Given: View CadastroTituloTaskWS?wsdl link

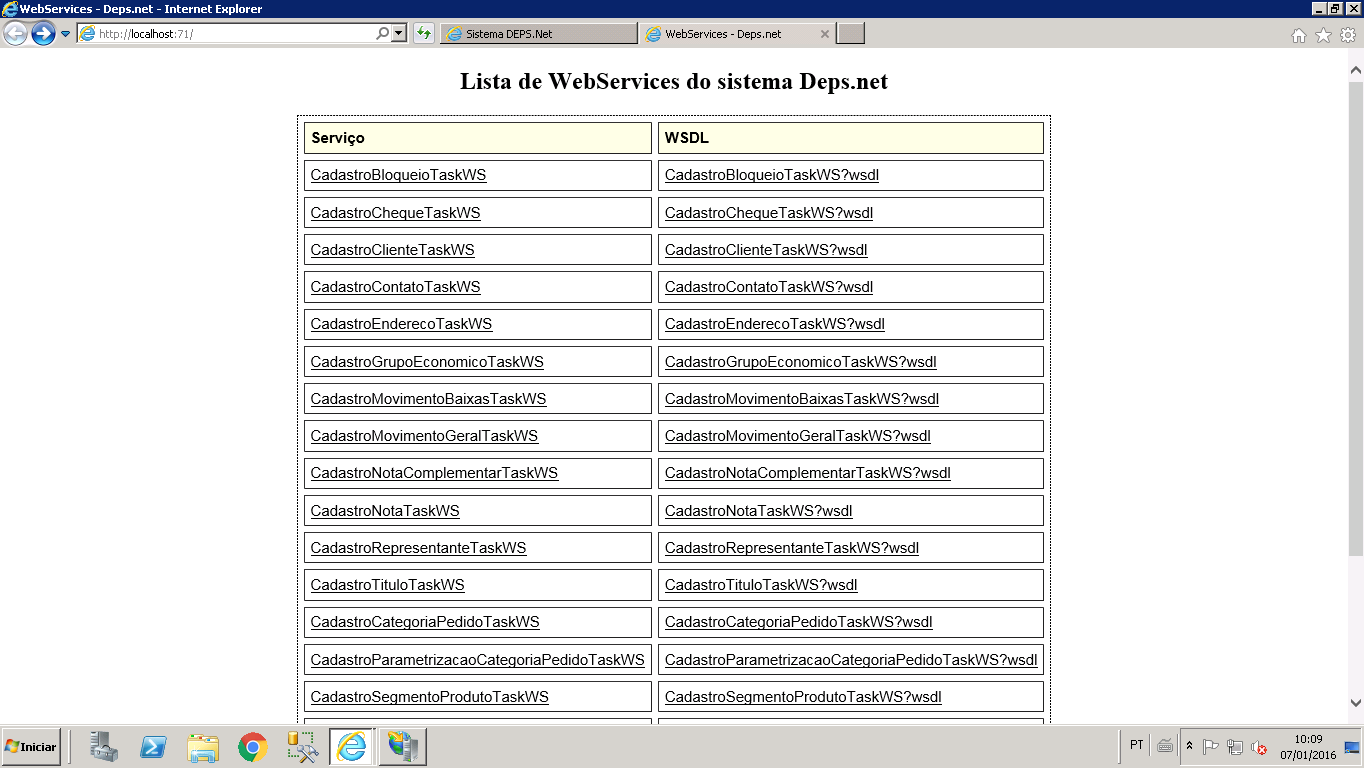Looking at the screenshot, I should (x=761, y=585).
